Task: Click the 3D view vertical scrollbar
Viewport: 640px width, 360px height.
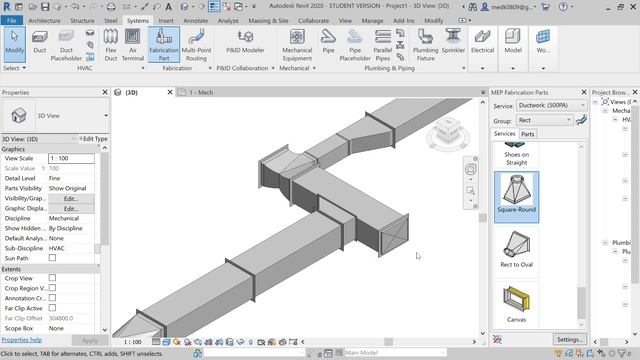Action: (482, 218)
